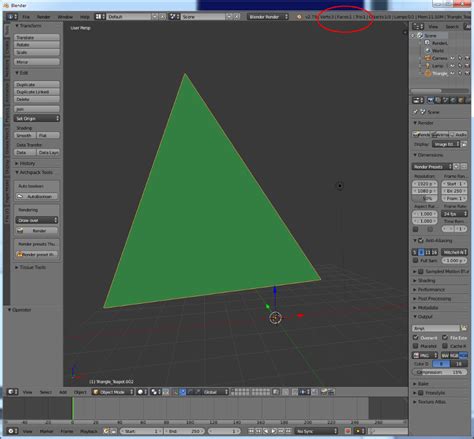Click the Duplicate button in tool shelf
This screenshot has width=474, height=439.
click(37, 85)
